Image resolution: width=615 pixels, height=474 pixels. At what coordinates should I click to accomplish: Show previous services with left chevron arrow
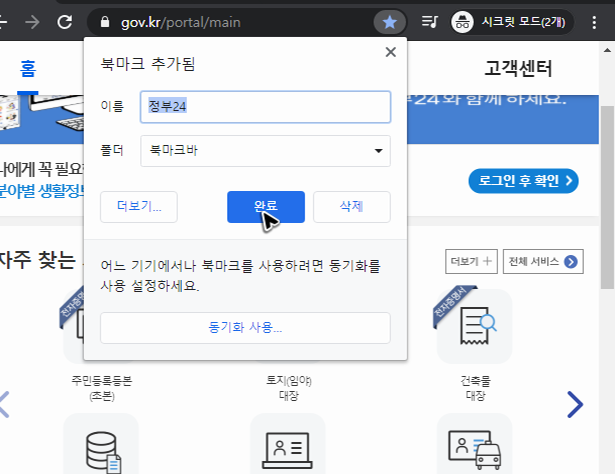tap(4, 404)
